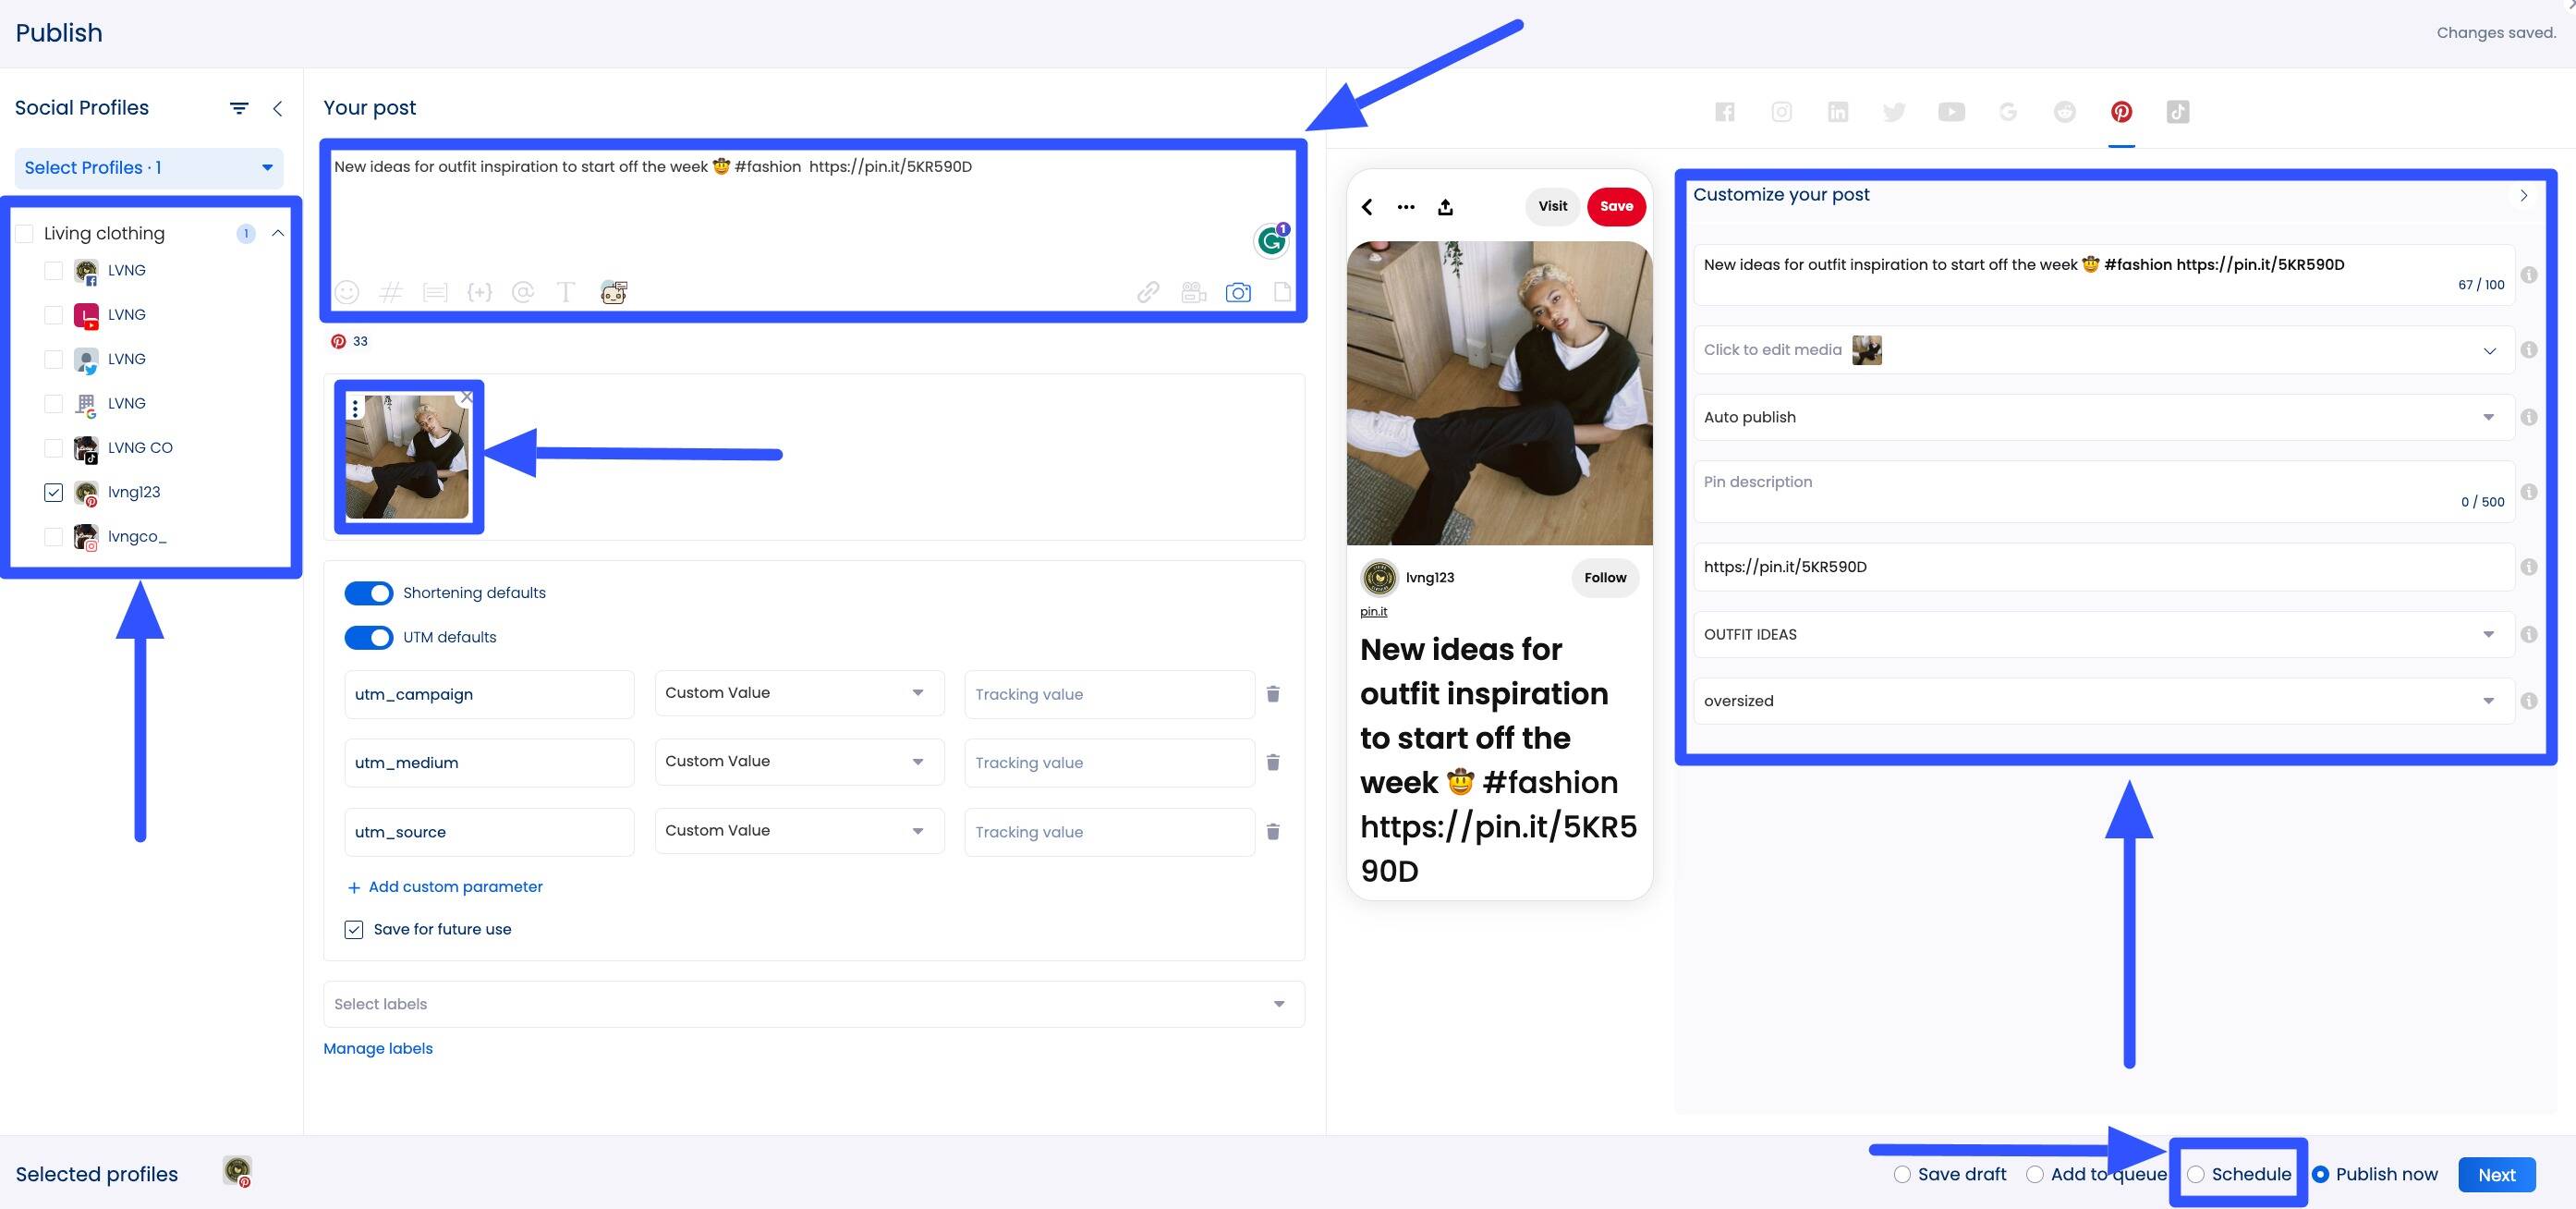2576x1209 pixels.
Task: Click the @ mention icon
Action: [x=523, y=292]
